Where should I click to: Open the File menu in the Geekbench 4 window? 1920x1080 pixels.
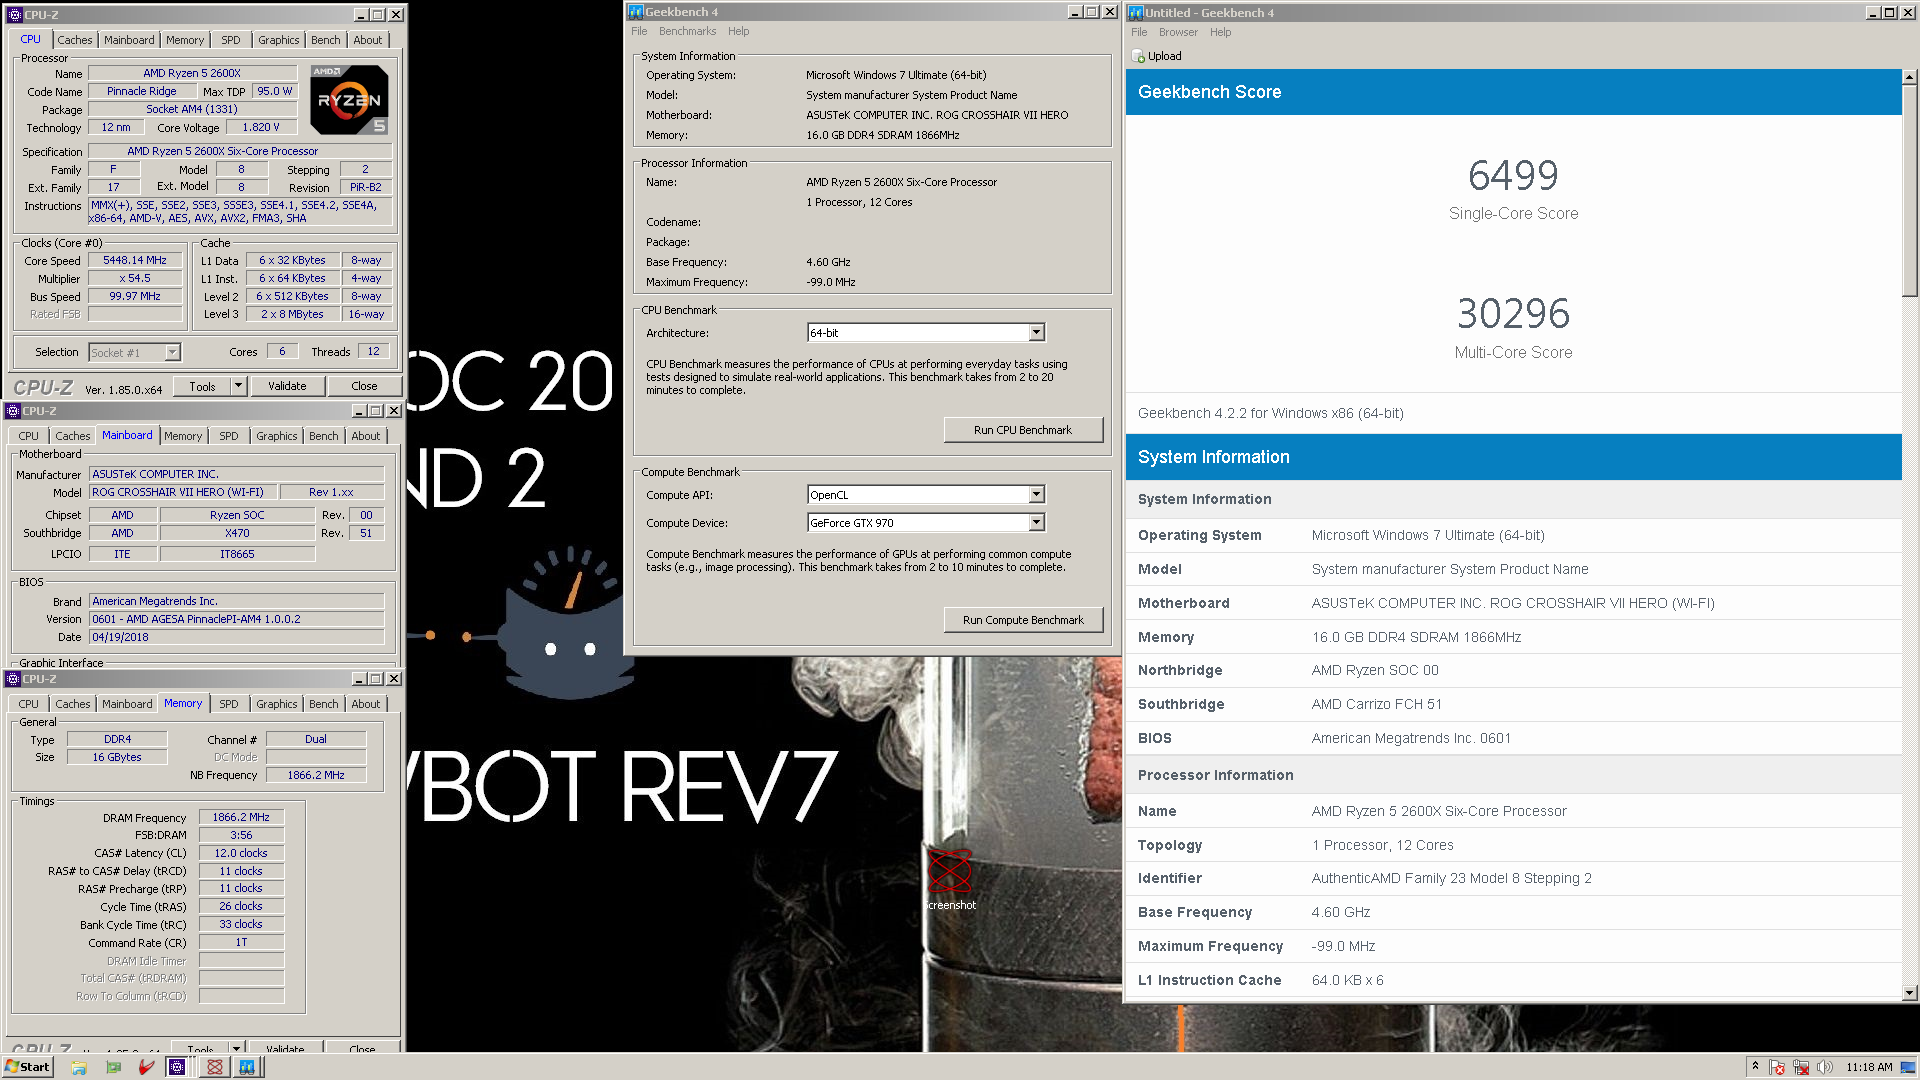tap(639, 31)
